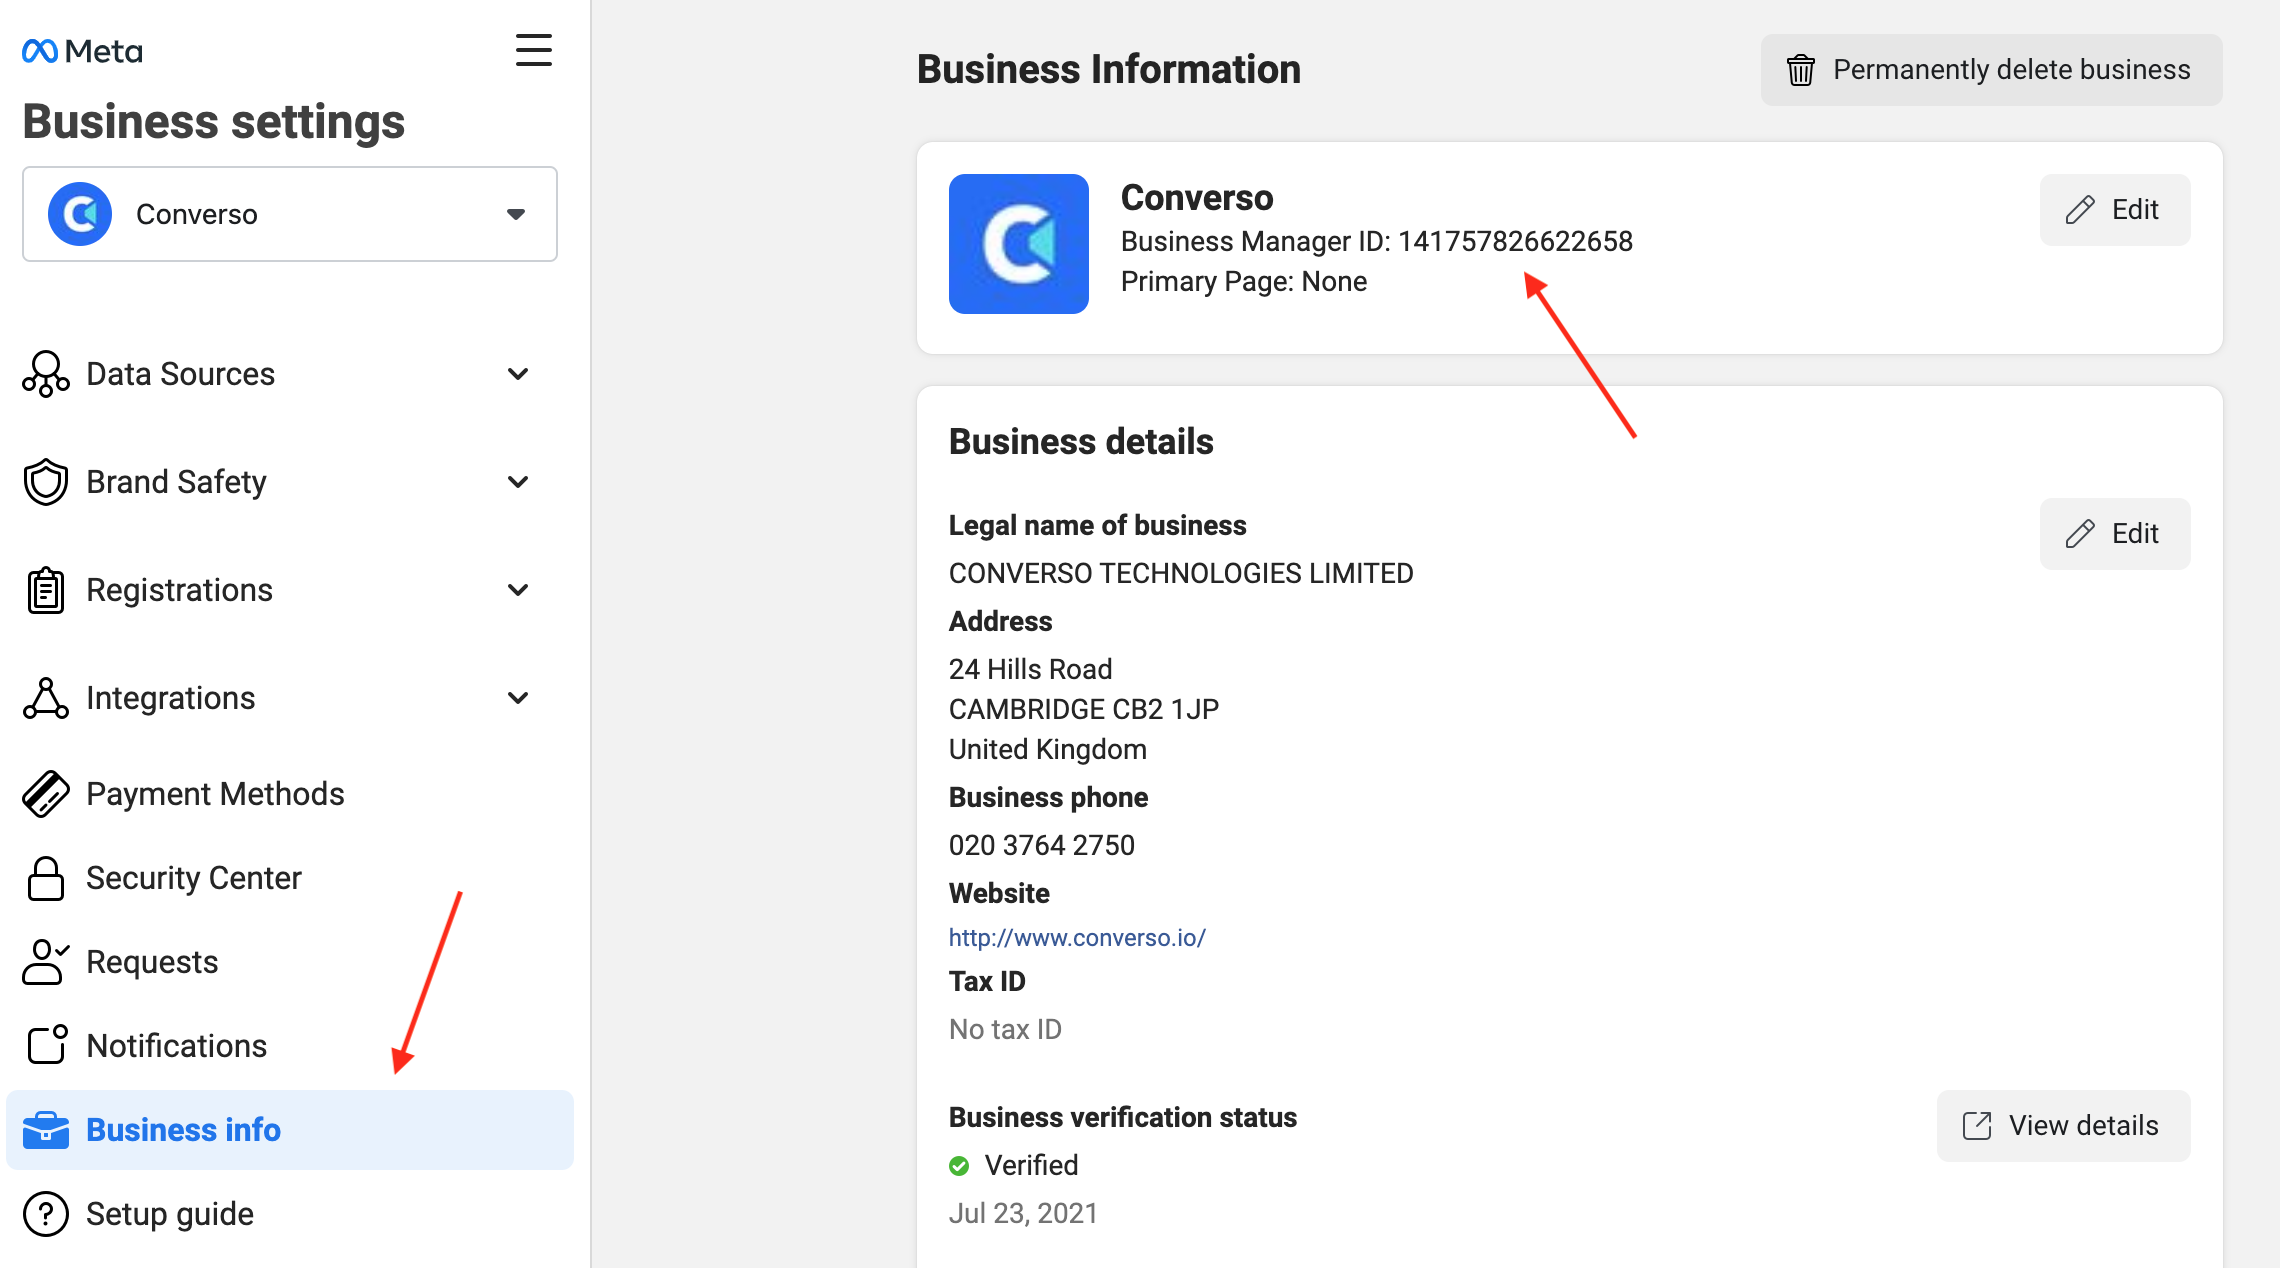Open the http://www.converso.io/ website link
The width and height of the screenshot is (2280, 1268).
click(1077, 938)
